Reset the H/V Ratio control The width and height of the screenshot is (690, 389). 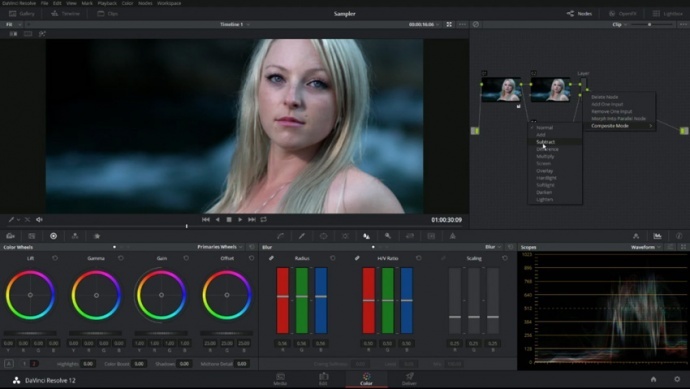pos(418,258)
